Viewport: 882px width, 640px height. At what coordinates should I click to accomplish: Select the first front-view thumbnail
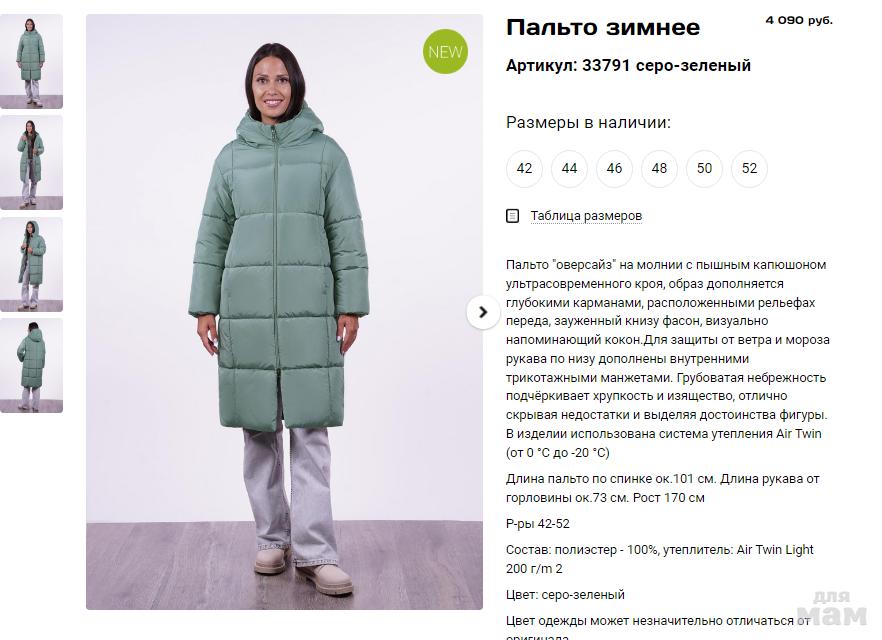tap(32, 61)
